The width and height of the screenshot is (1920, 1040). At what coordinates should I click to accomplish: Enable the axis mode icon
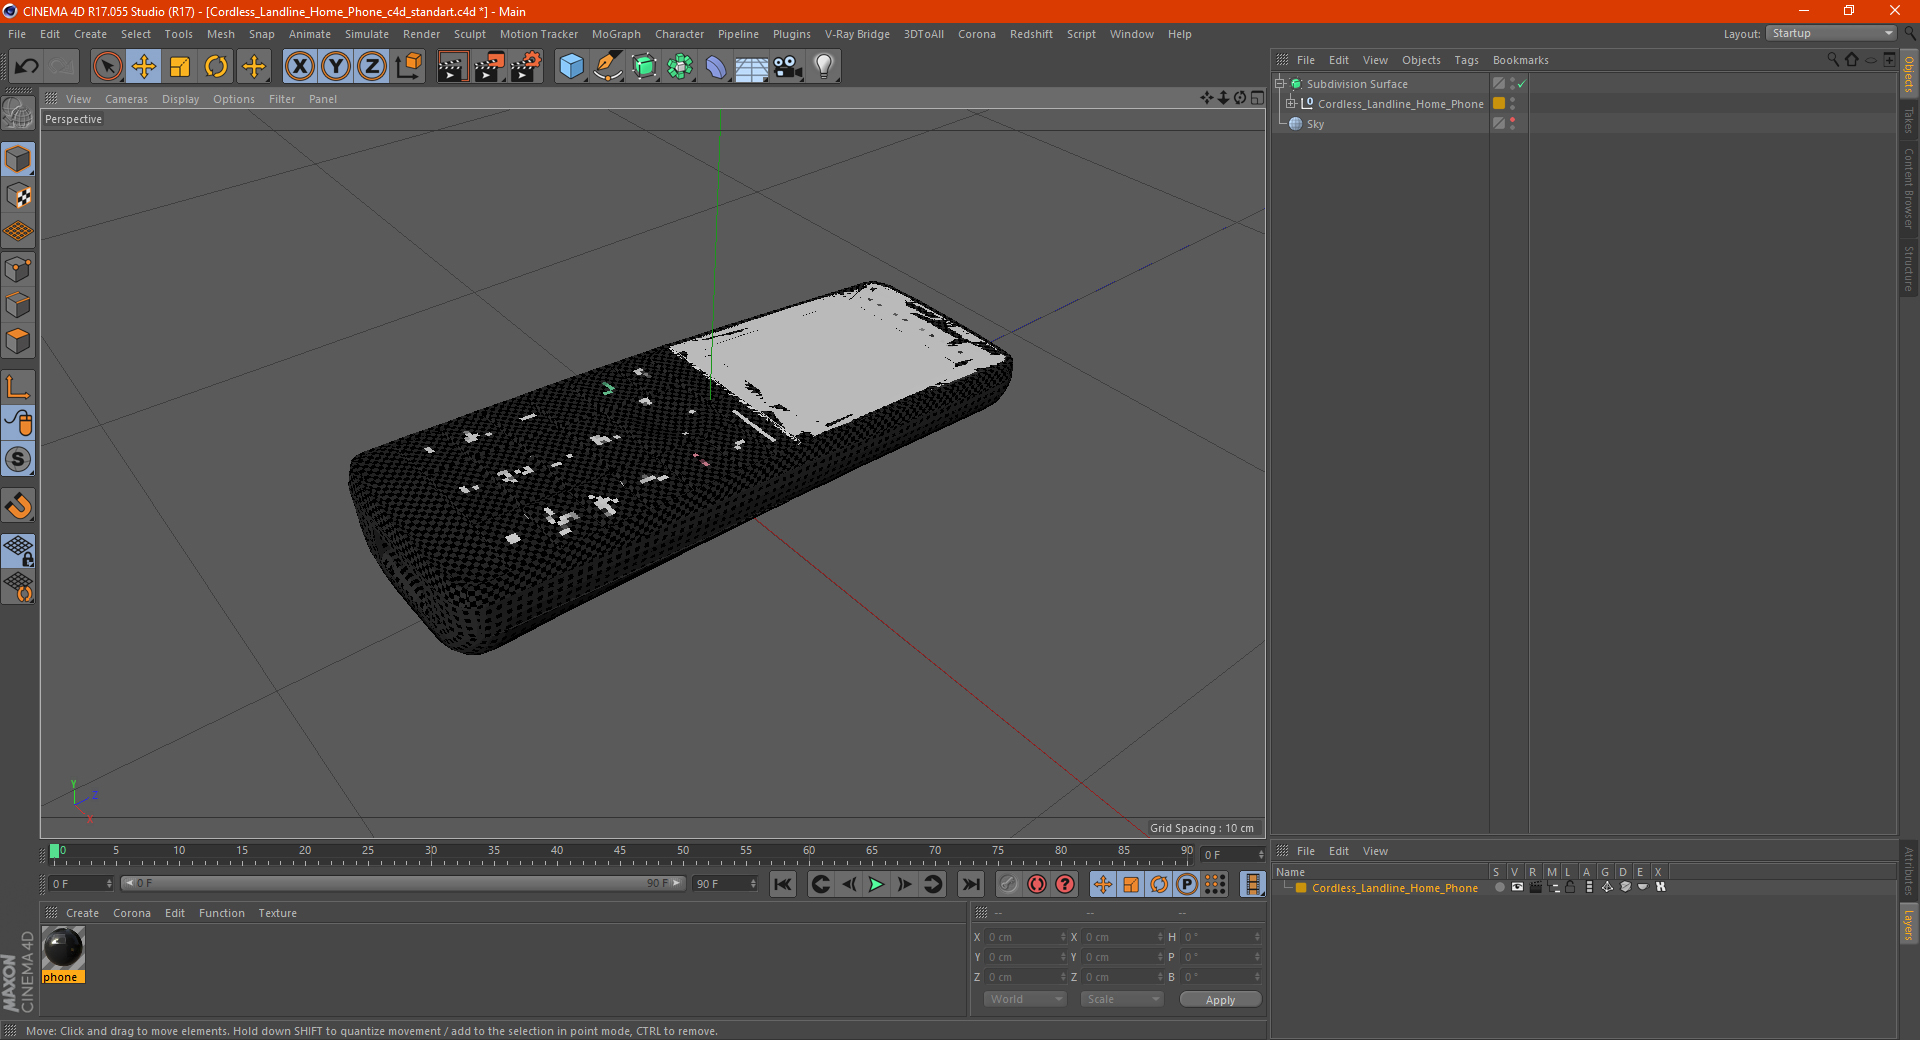point(18,387)
